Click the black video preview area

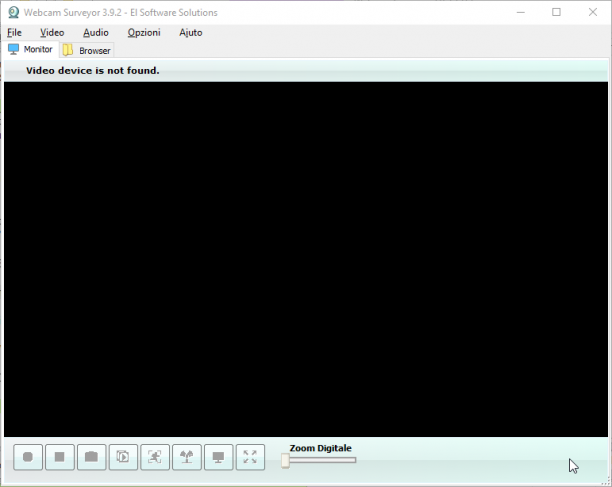(306, 259)
